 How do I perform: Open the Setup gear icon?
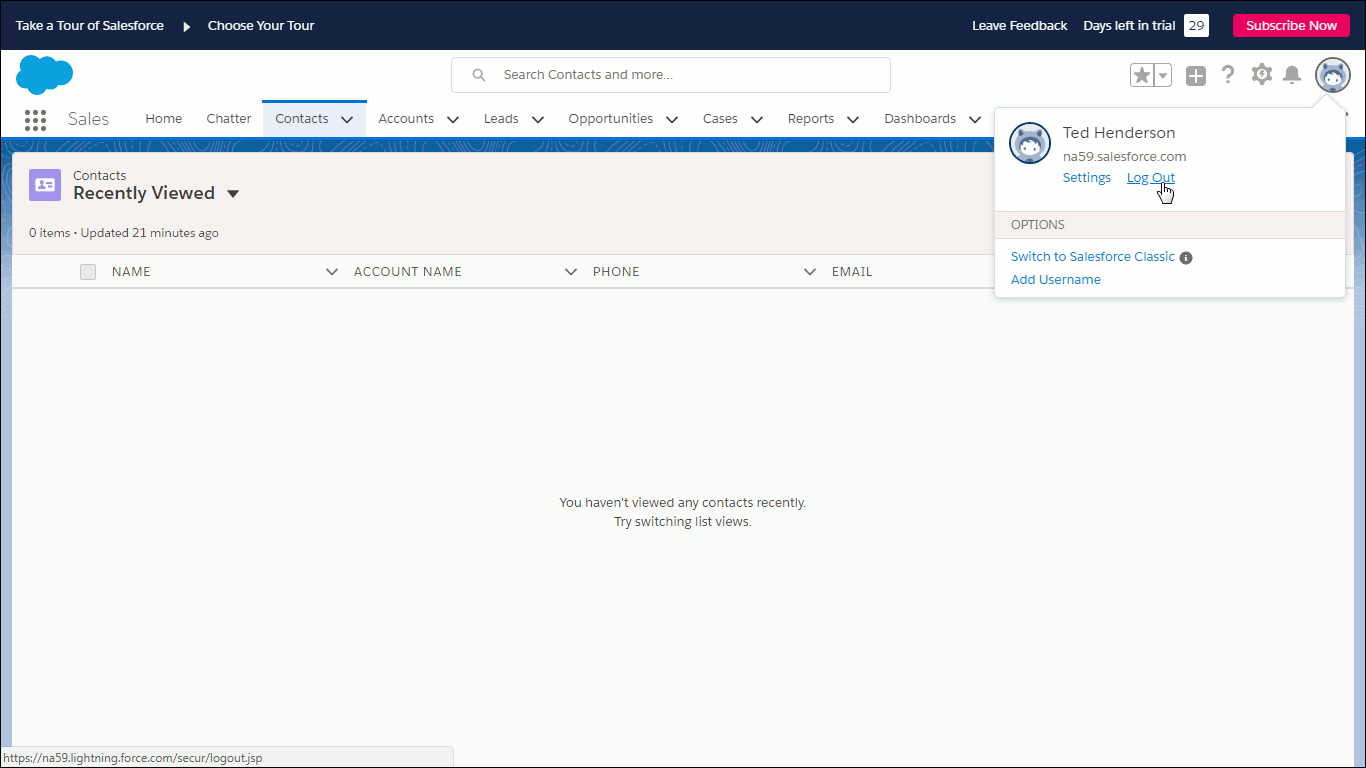point(1262,75)
